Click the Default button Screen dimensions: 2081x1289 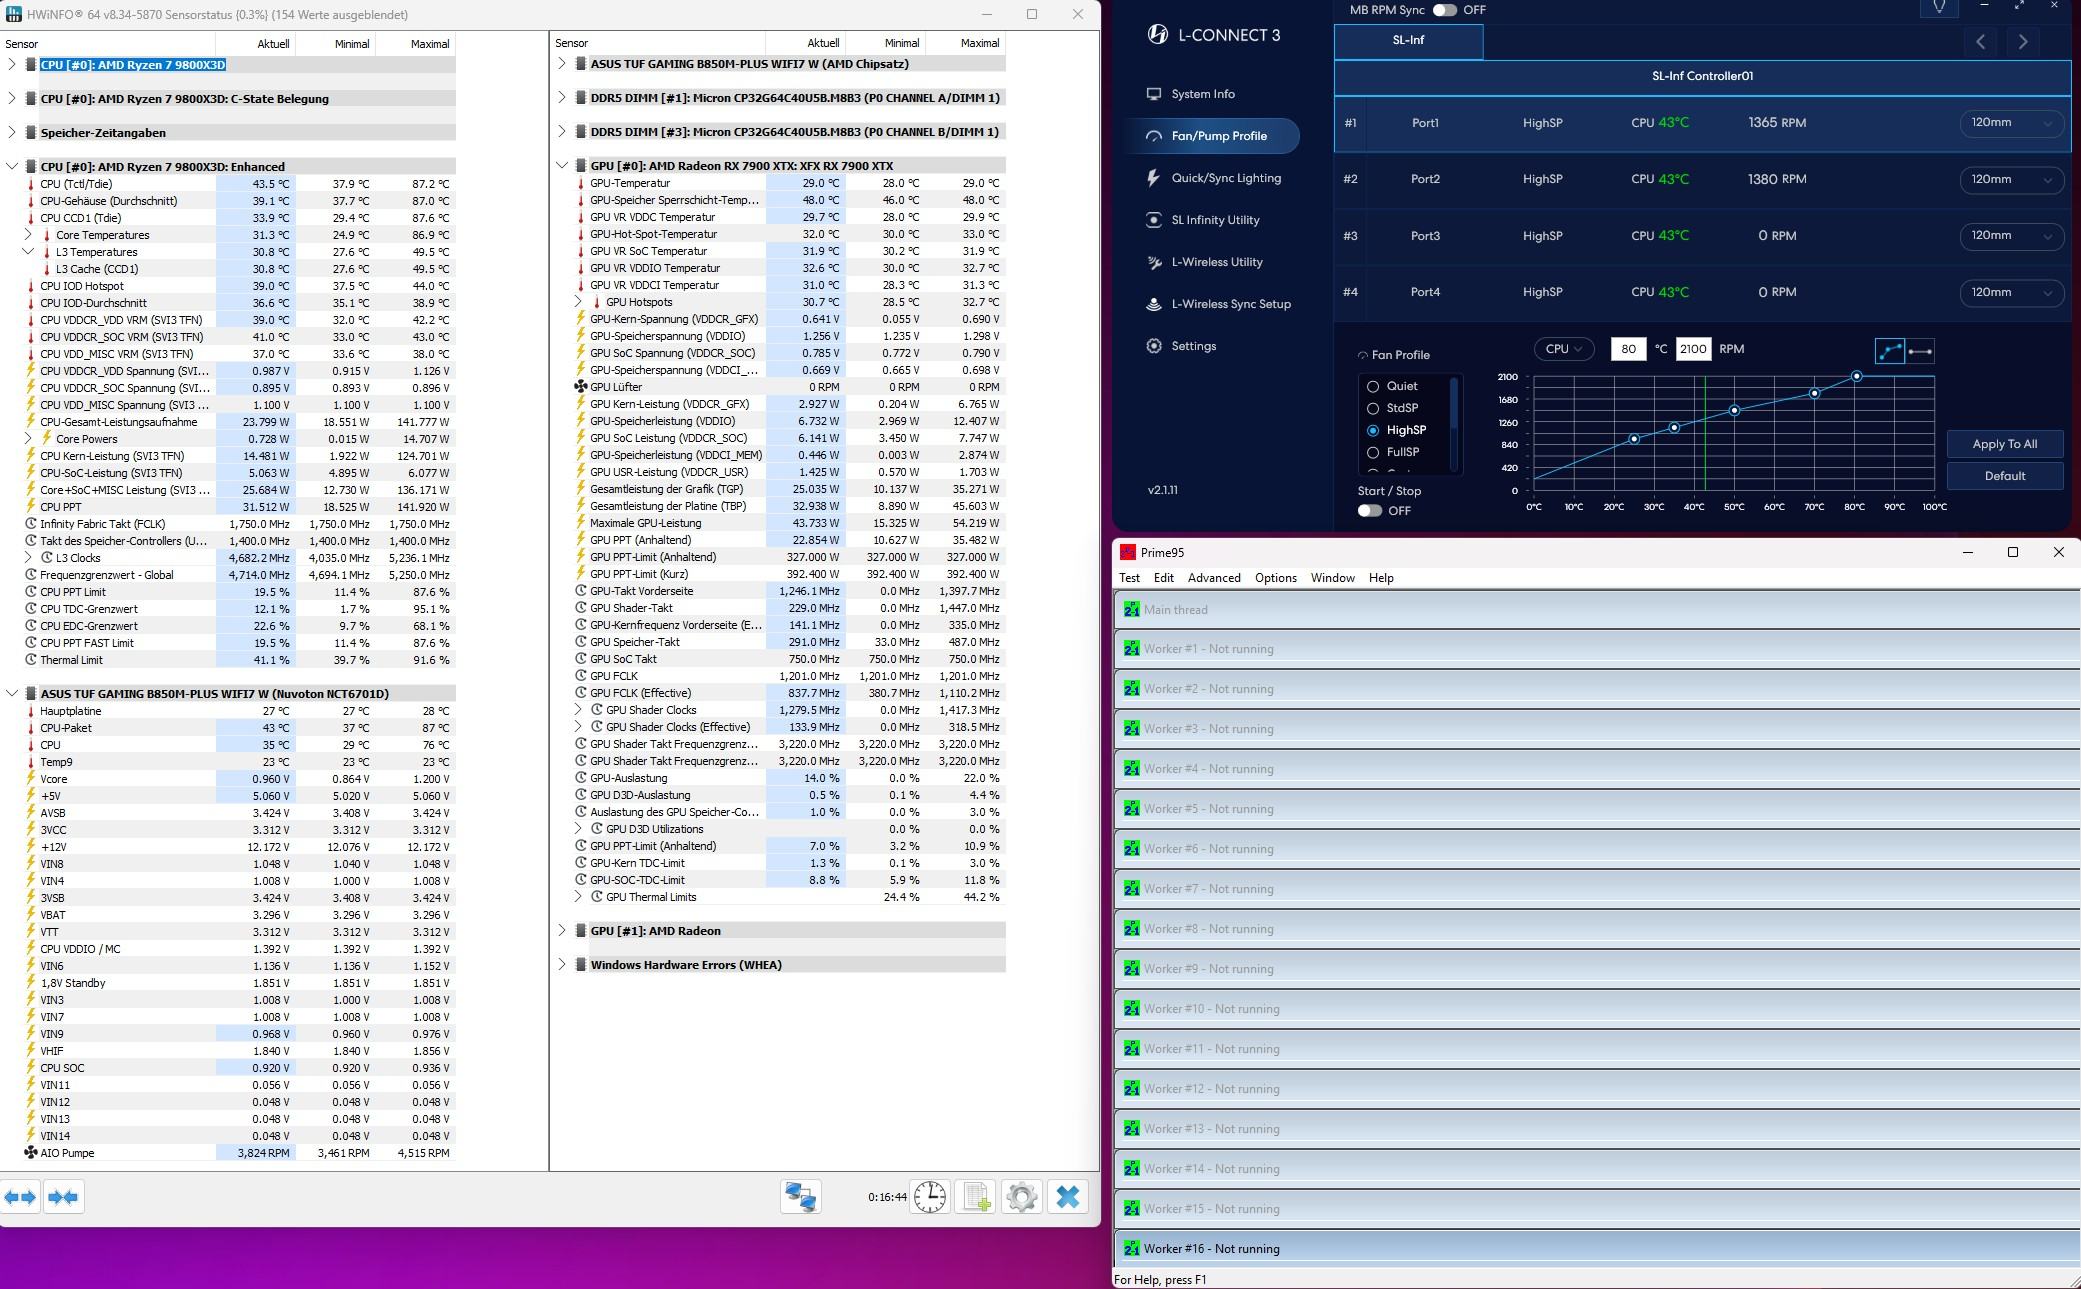(2004, 476)
